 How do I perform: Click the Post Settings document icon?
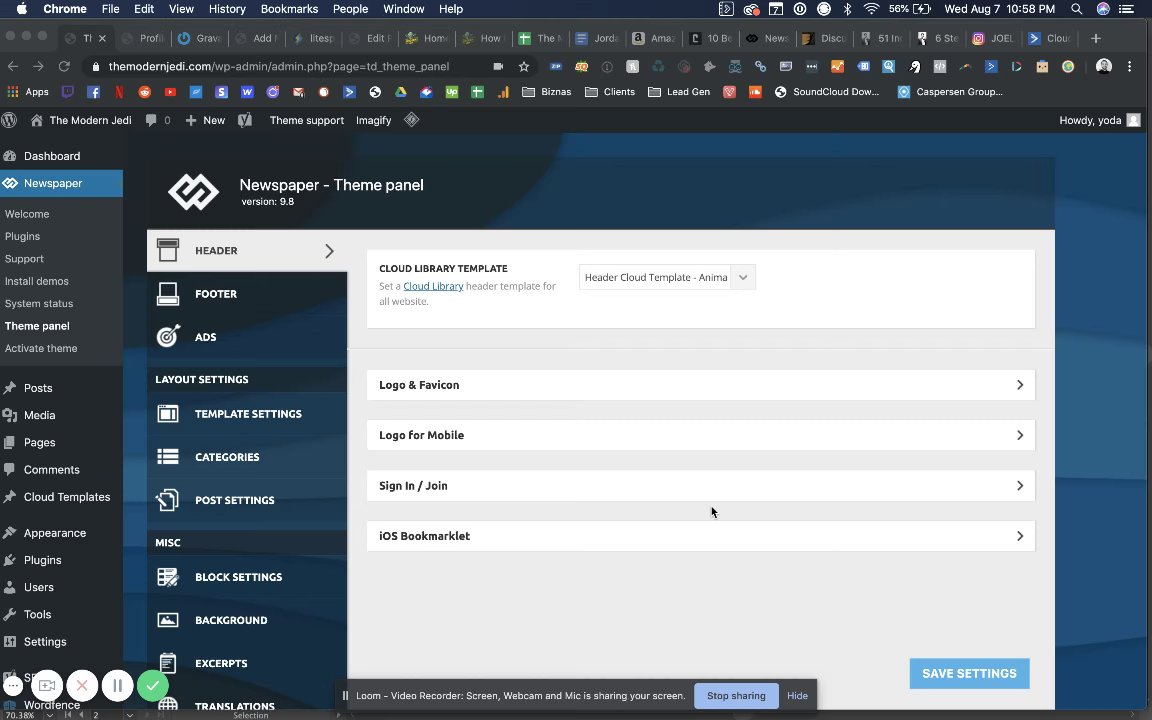click(x=168, y=500)
